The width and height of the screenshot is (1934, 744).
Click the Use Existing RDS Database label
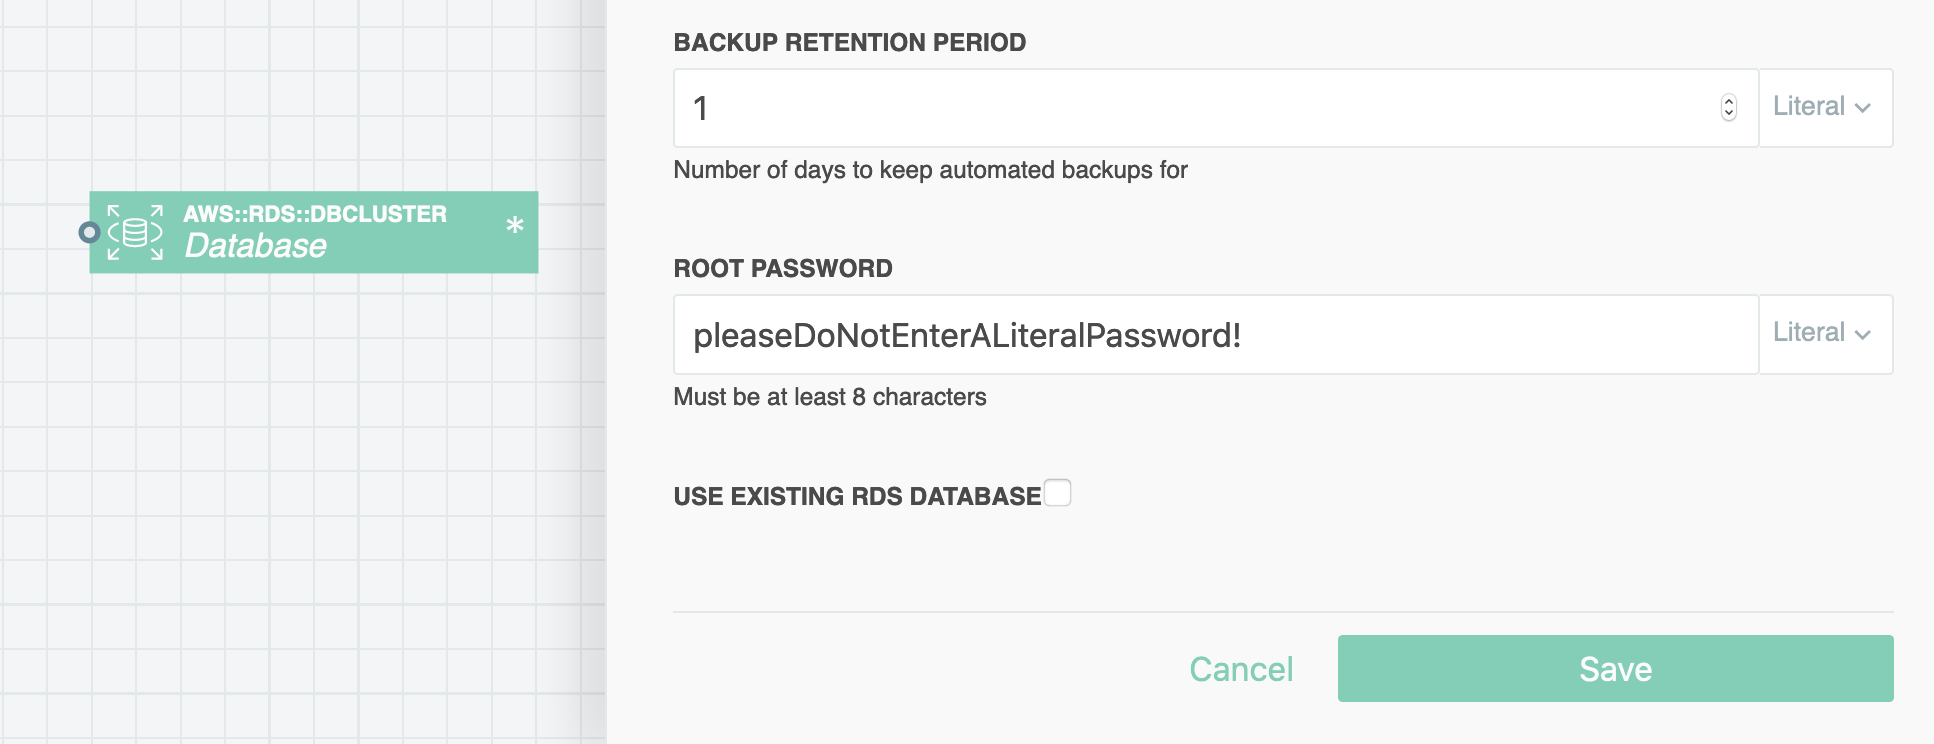coord(857,496)
